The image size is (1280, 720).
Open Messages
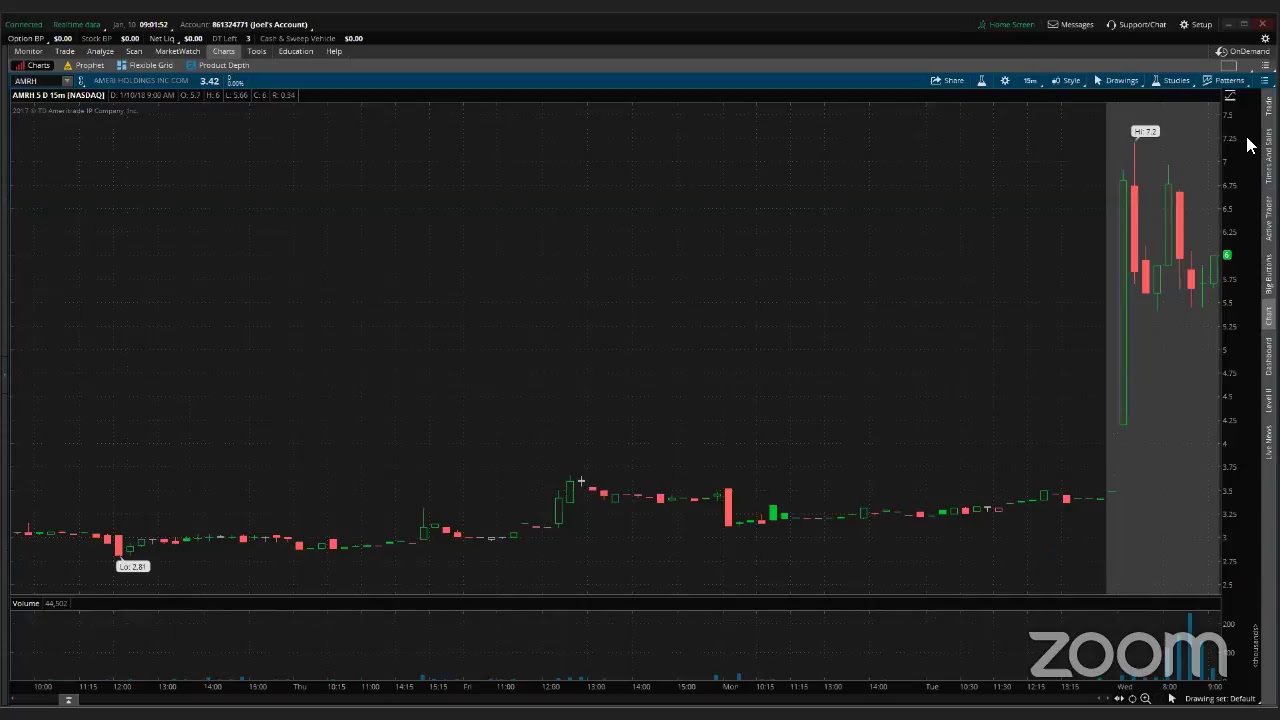coord(1070,24)
